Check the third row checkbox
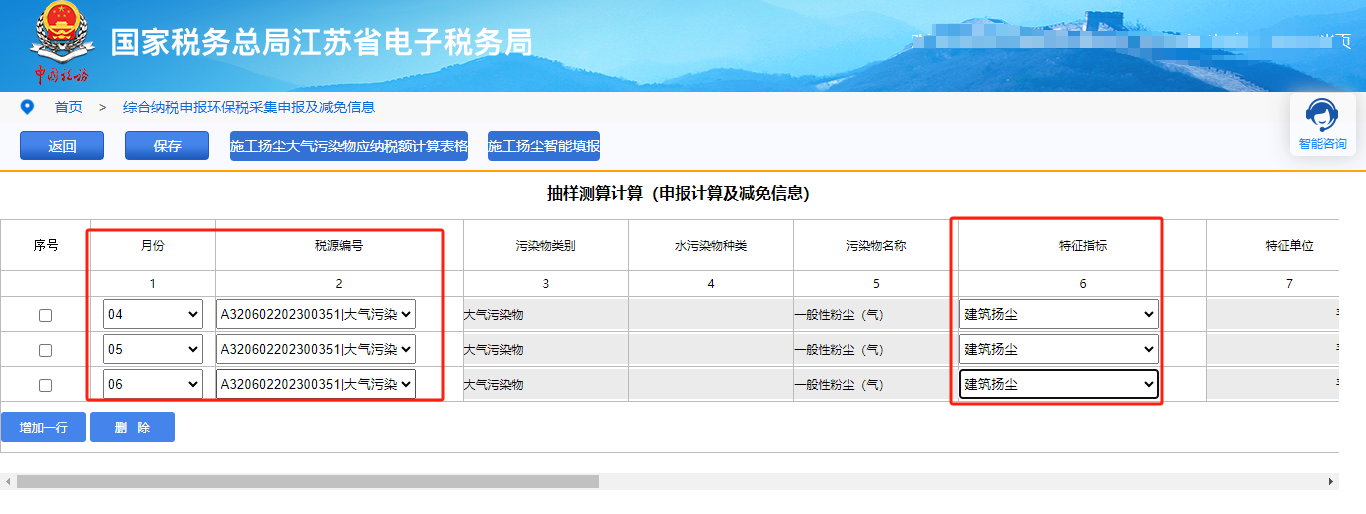Screen dimensions: 1366x514 [x=45, y=384]
